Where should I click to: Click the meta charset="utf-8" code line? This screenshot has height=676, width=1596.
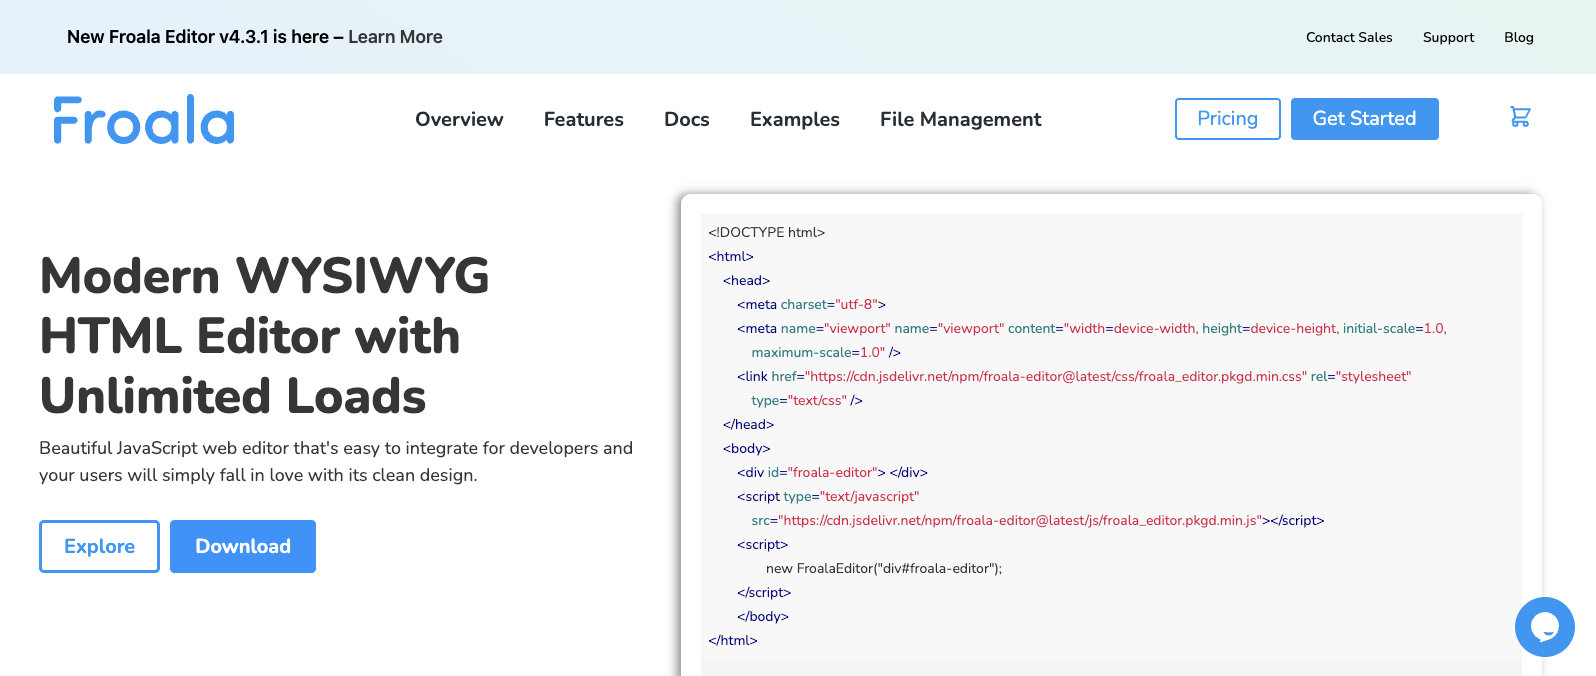[x=811, y=304]
